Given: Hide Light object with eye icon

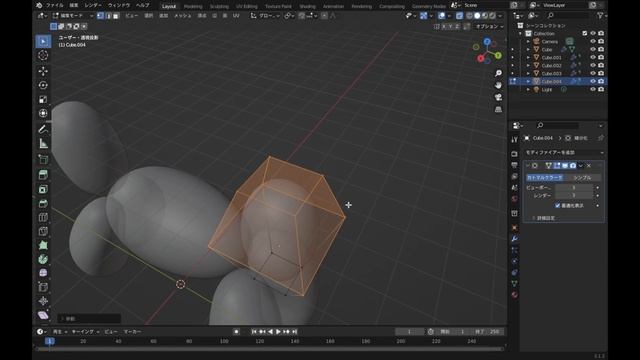Looking at the screenshot, I should pos(593,89).
